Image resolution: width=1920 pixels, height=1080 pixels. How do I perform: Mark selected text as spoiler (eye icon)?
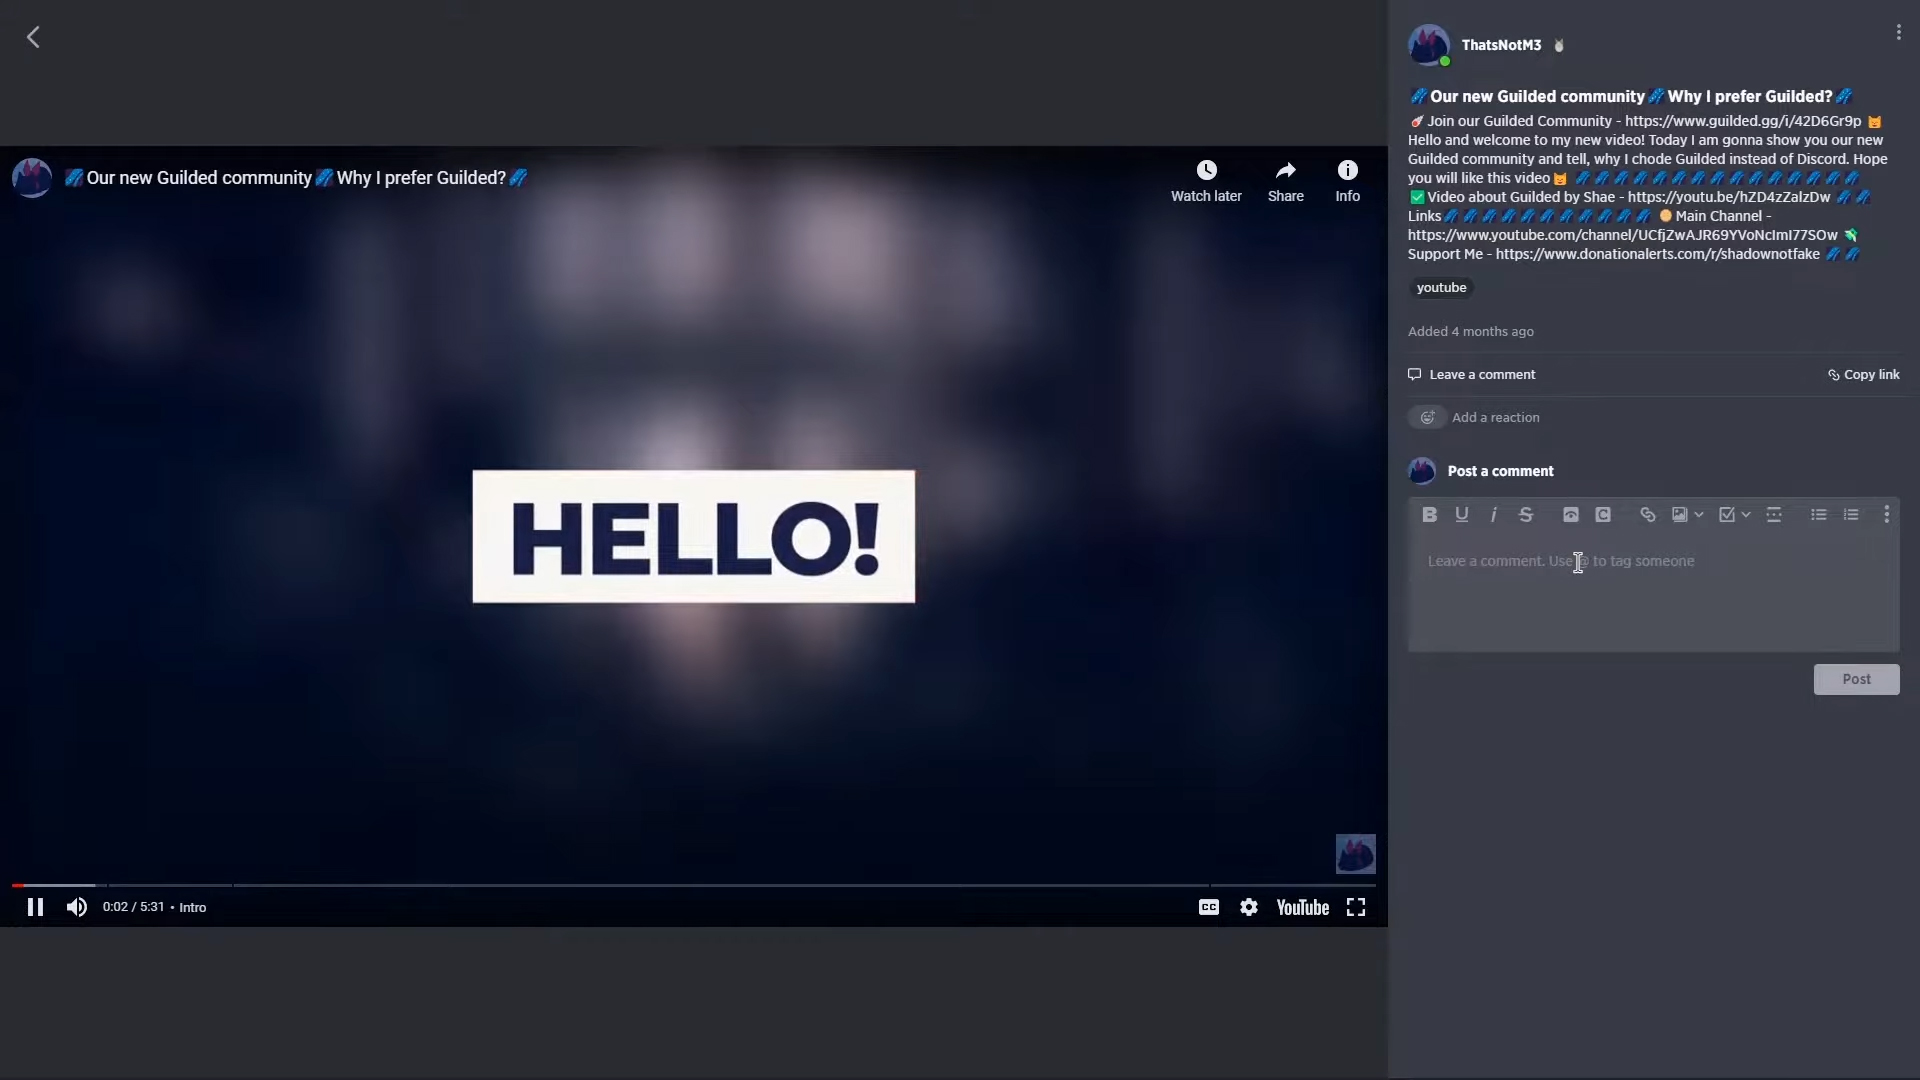(x=1570, y=514)
